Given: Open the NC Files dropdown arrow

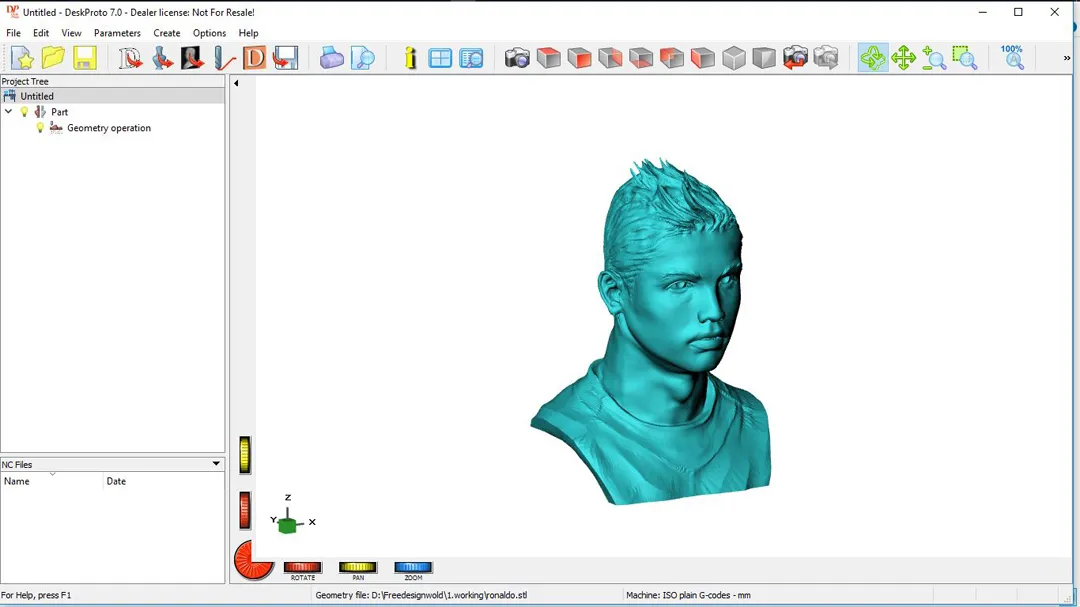Looking at the screenshot, I should tap(216, 464).
